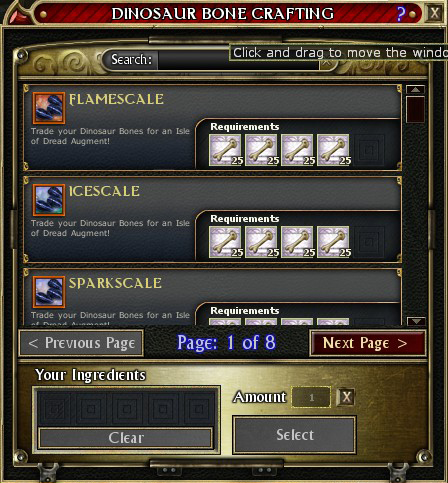Screen dimensions: 448x483
Task: Select the Sparkscale augment icon
Action: (x=49, y=292)
